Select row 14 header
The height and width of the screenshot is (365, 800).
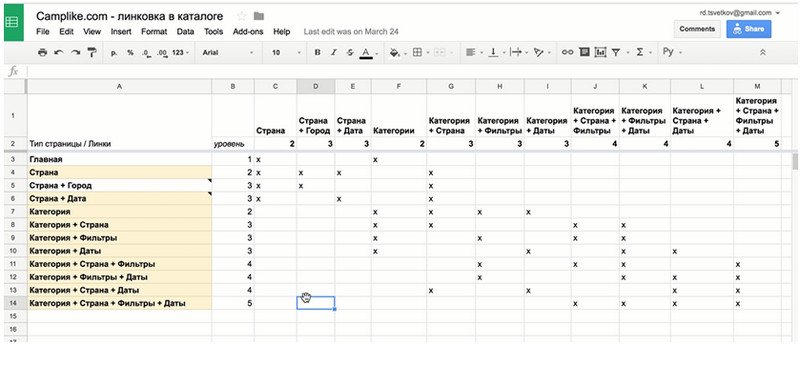pyautogui.click(x=15, y=303)
